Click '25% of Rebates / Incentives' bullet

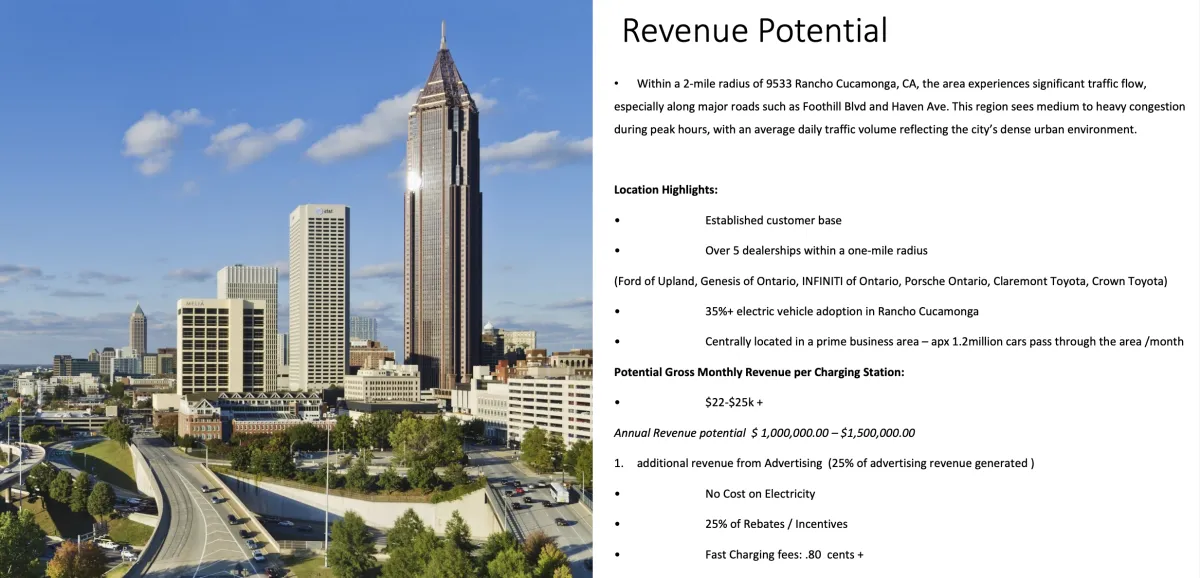pos(776,524)
